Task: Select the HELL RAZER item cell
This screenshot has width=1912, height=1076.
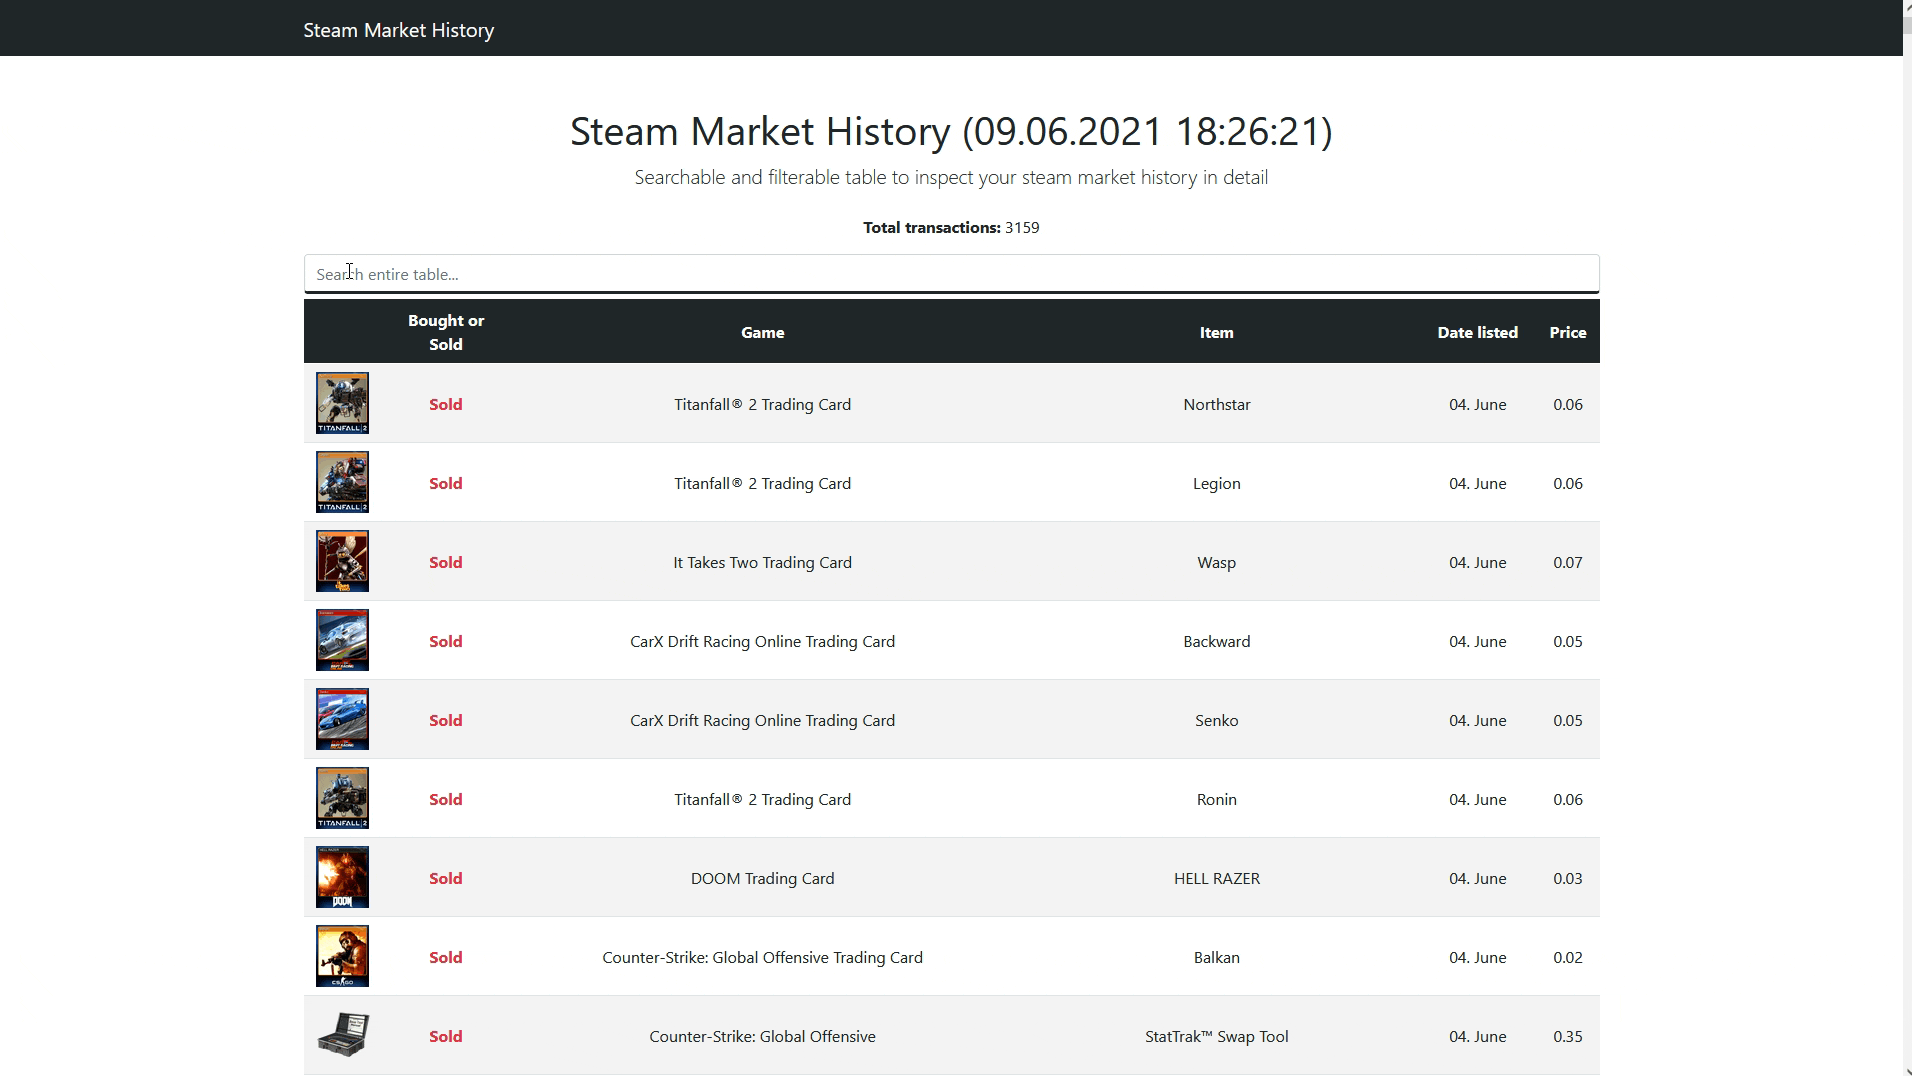Action: [x=1216, y=878]
